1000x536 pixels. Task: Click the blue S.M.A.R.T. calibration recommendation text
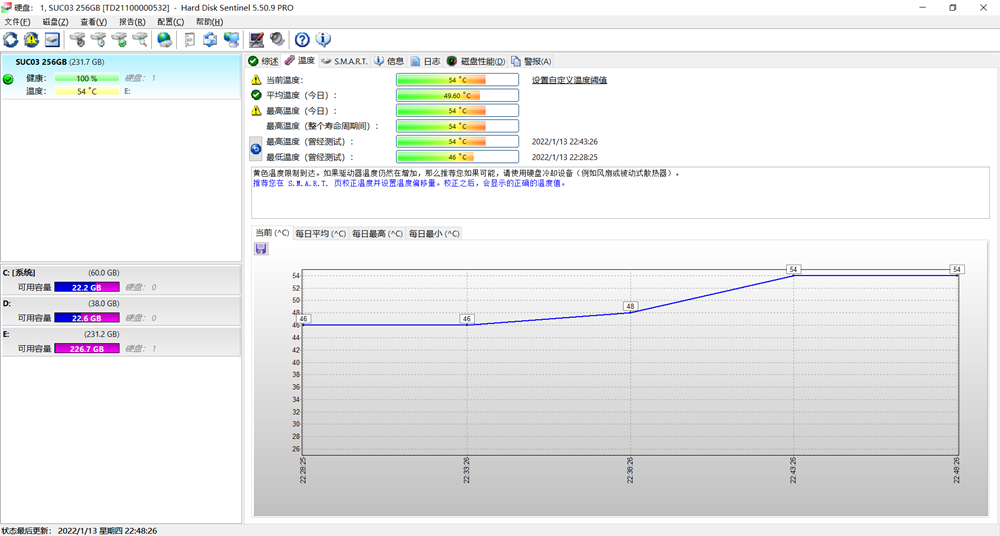pos(409,183)
